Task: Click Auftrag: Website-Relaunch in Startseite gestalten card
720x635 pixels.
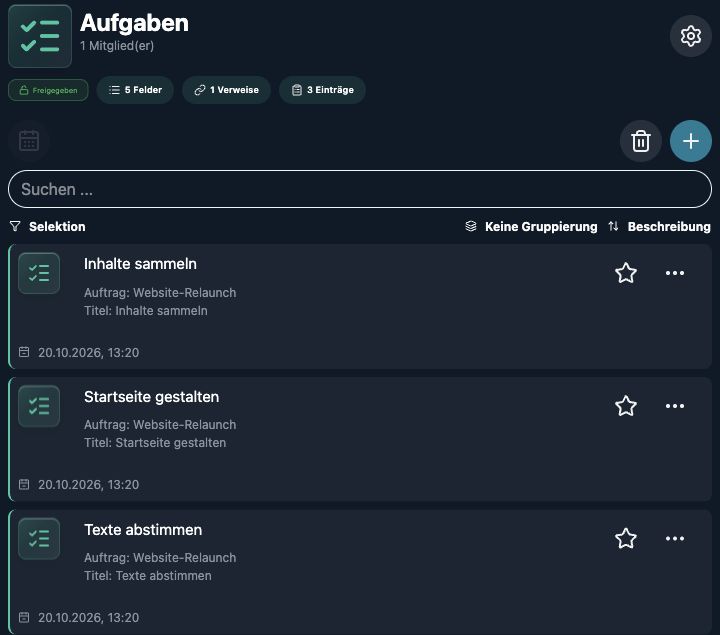Action: click(x=160, y=425)
